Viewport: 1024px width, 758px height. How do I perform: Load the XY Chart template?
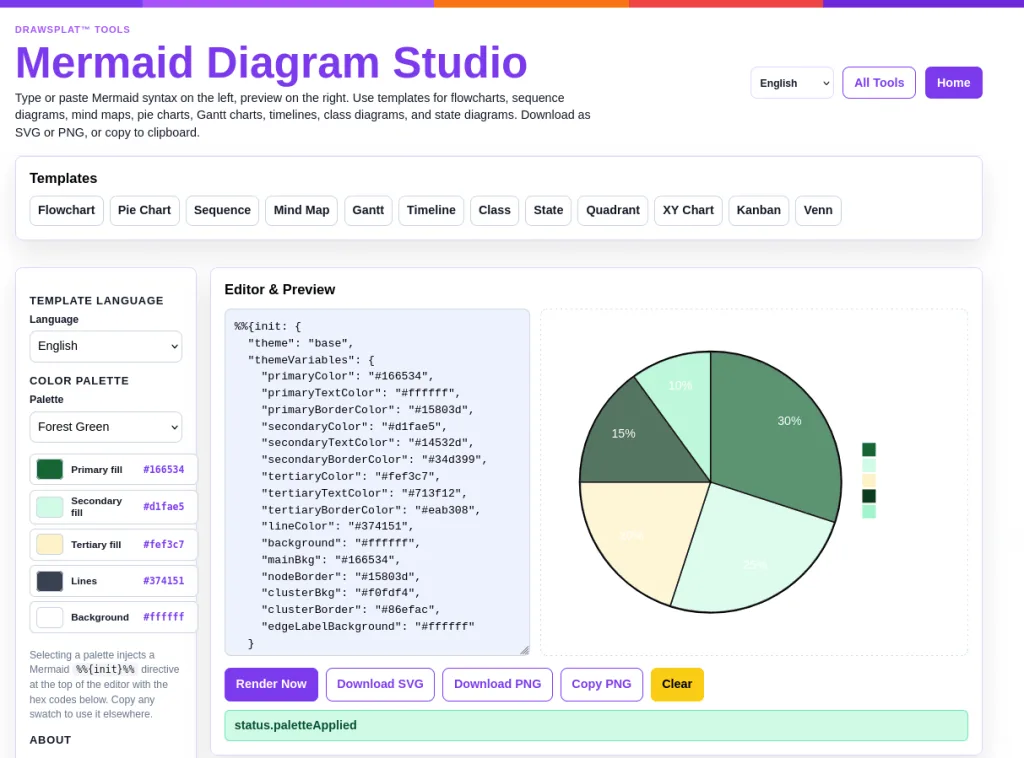[x=688, y=210]
